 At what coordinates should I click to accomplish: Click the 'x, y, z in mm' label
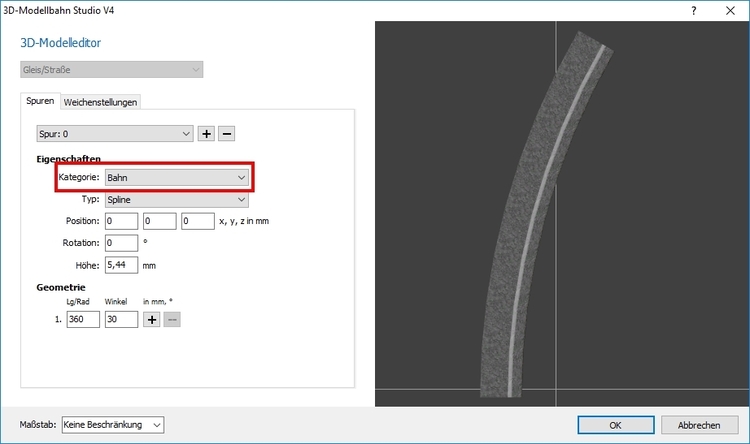pyautogui.click(x=244, y=221)
